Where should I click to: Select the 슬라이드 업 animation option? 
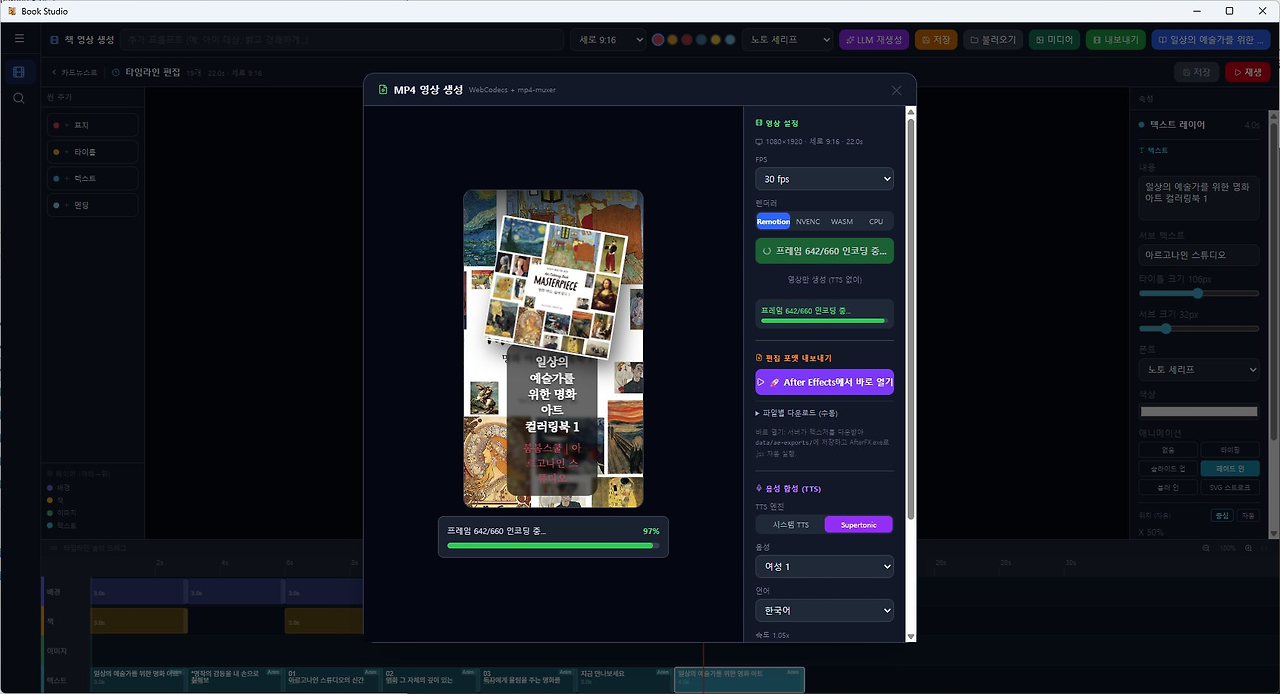1168,468
